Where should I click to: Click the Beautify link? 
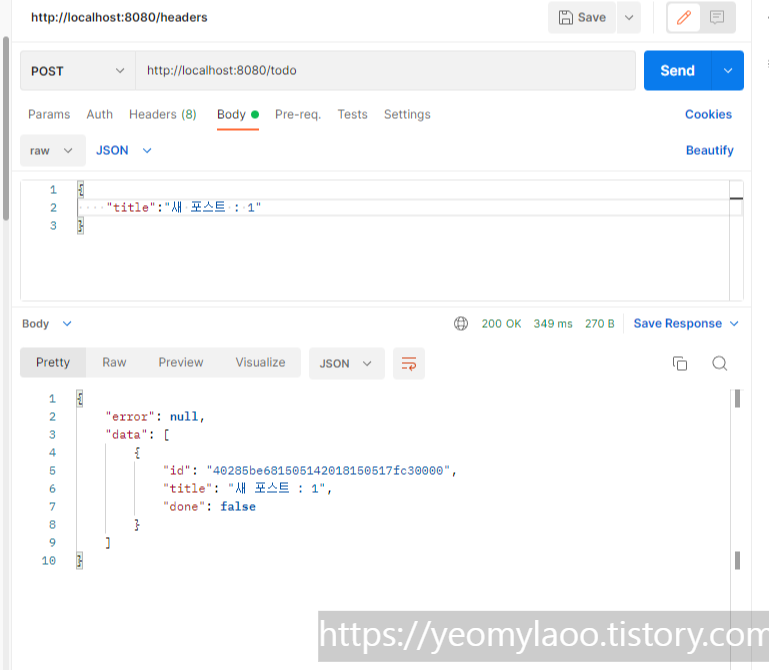coord(710,151)
